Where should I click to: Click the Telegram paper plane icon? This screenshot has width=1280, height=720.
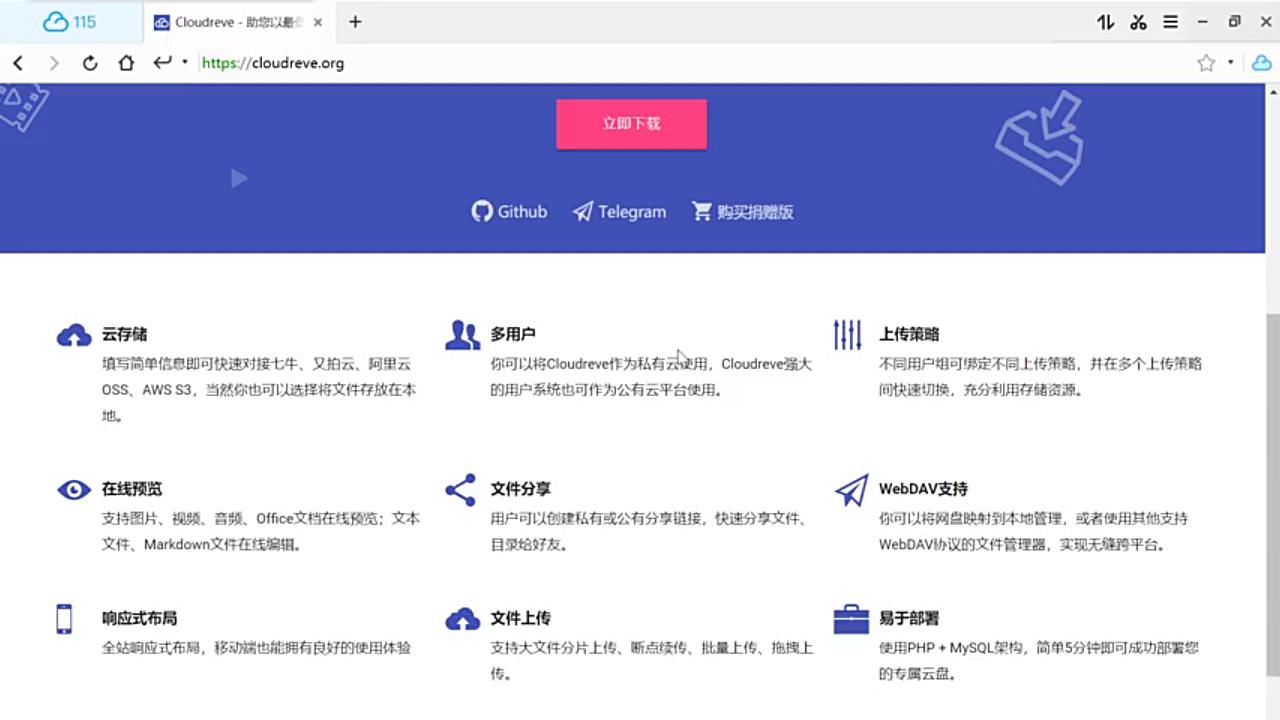pyautogui.click(x=583, y=212)
